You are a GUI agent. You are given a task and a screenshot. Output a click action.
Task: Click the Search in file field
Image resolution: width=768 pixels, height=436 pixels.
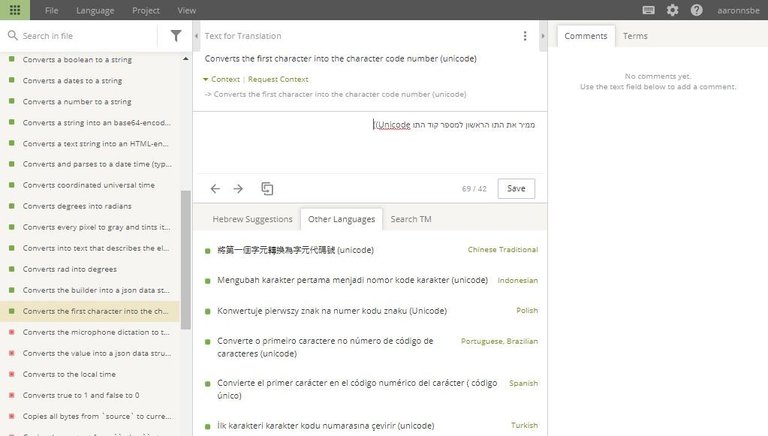point(85,36)
